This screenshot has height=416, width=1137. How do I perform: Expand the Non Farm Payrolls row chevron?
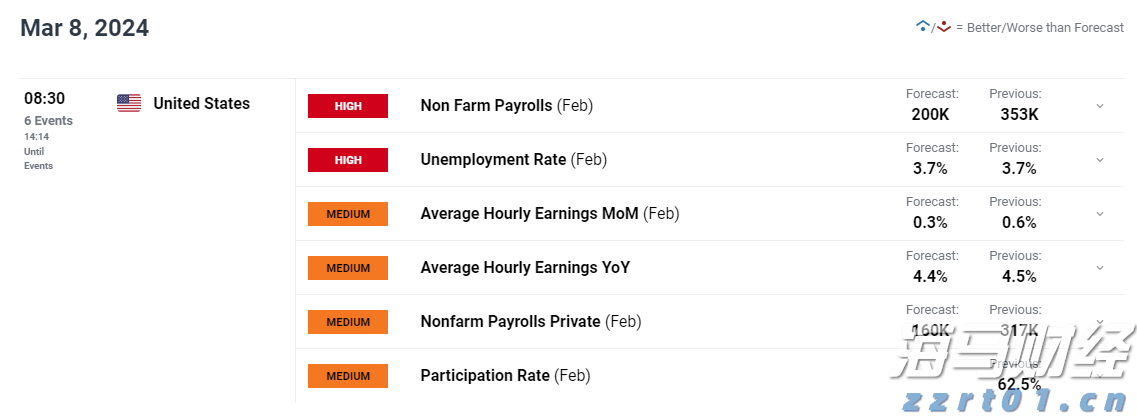1100,106
